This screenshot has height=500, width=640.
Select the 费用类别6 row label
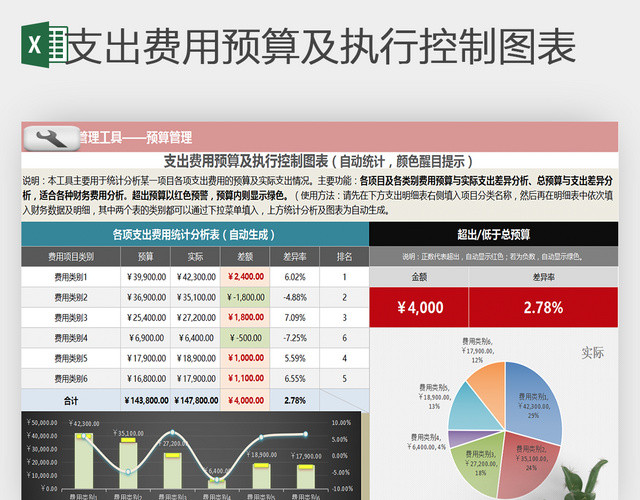71,379
